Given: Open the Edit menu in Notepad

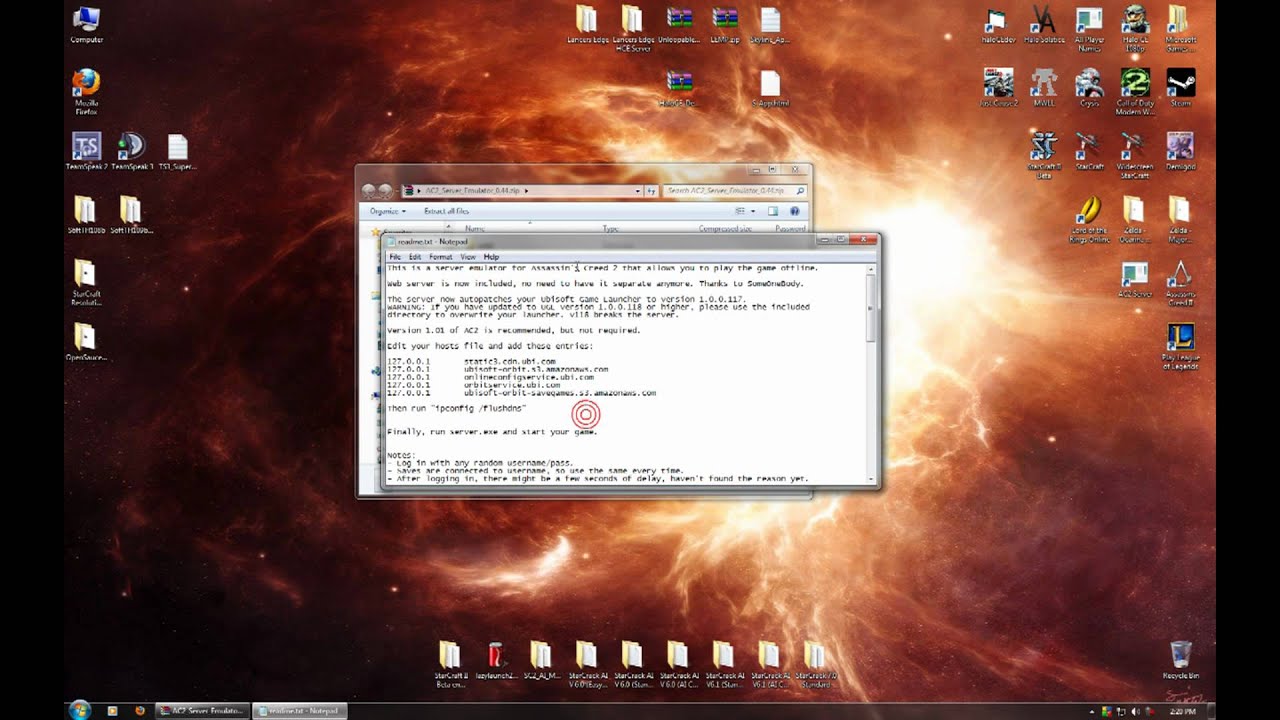Looking at the screenshot, I should click(414, 257).
